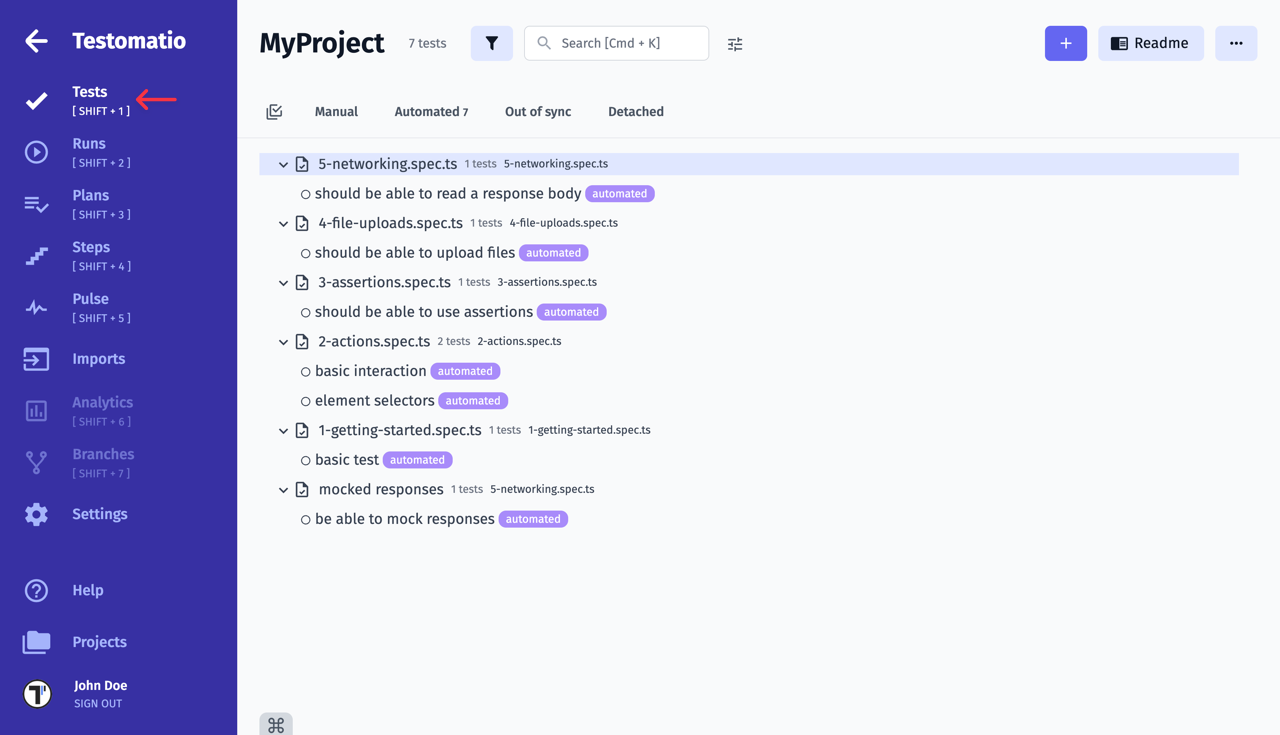
Task: Select the Plans sidebar icon
Action: [36, 204]
